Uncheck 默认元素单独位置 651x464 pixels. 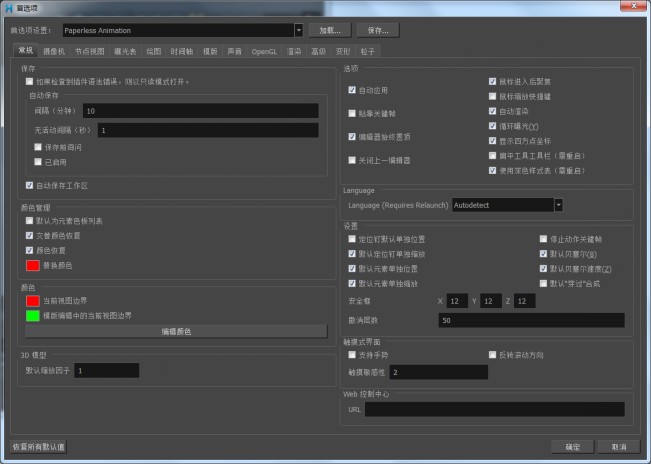click(x=352, y=269)
